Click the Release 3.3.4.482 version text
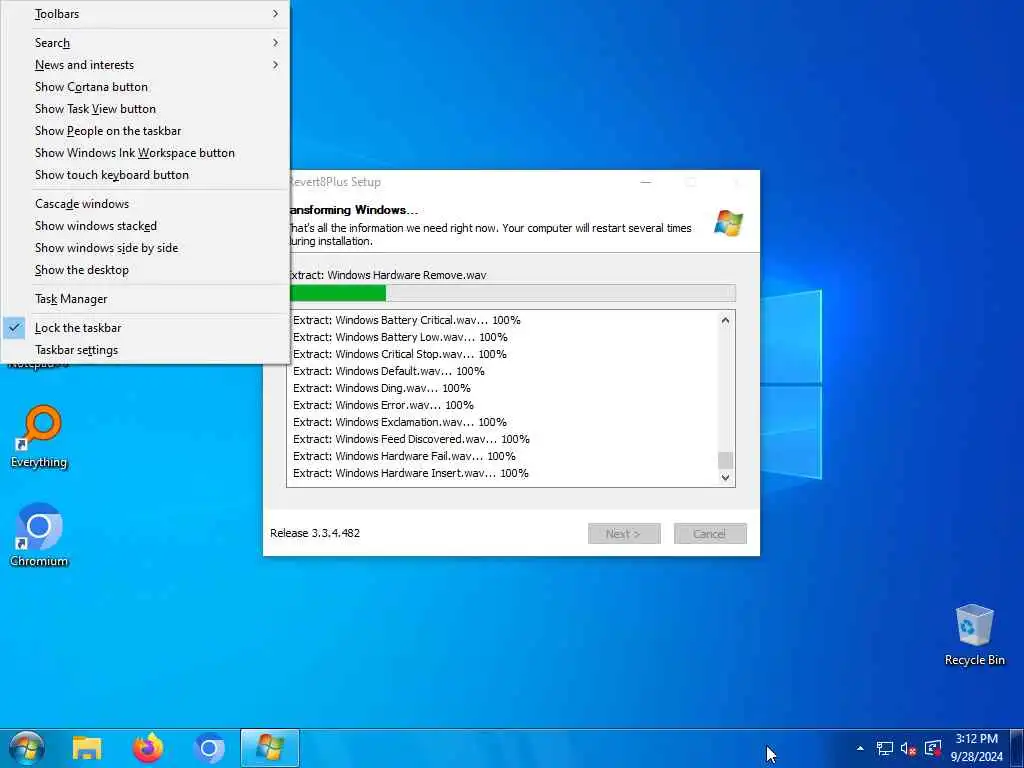1024x768 pixels. click(315, 533)
